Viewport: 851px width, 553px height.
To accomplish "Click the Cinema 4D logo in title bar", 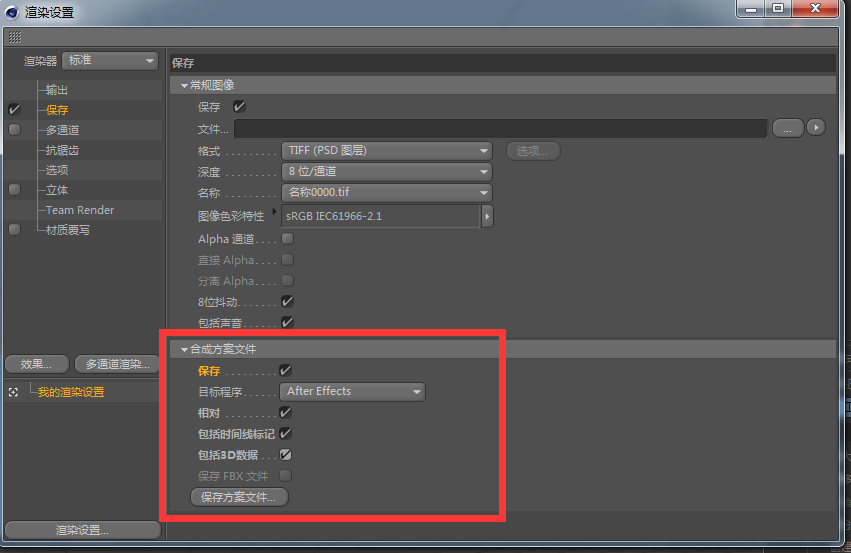I will [12, 12].
